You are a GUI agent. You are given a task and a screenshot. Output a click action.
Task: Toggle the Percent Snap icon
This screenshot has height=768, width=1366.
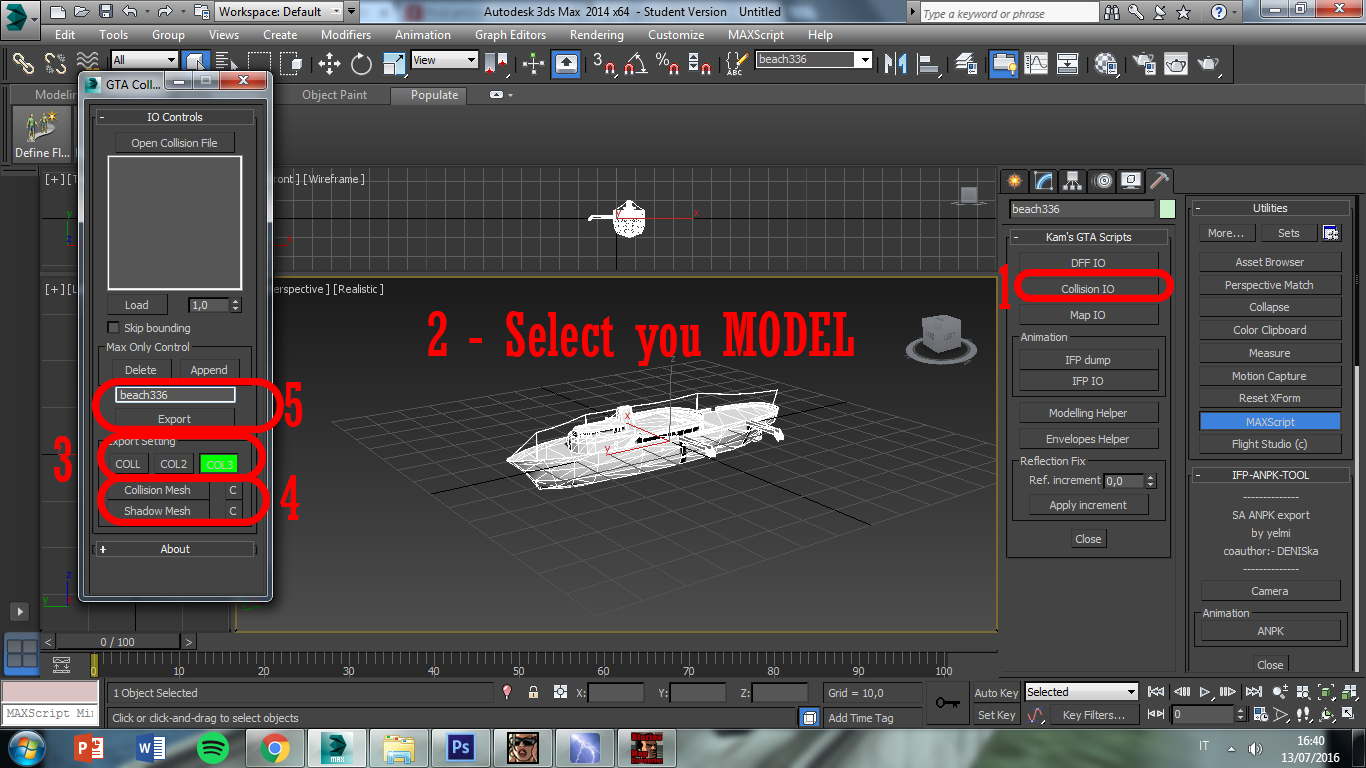click(667, 63)
